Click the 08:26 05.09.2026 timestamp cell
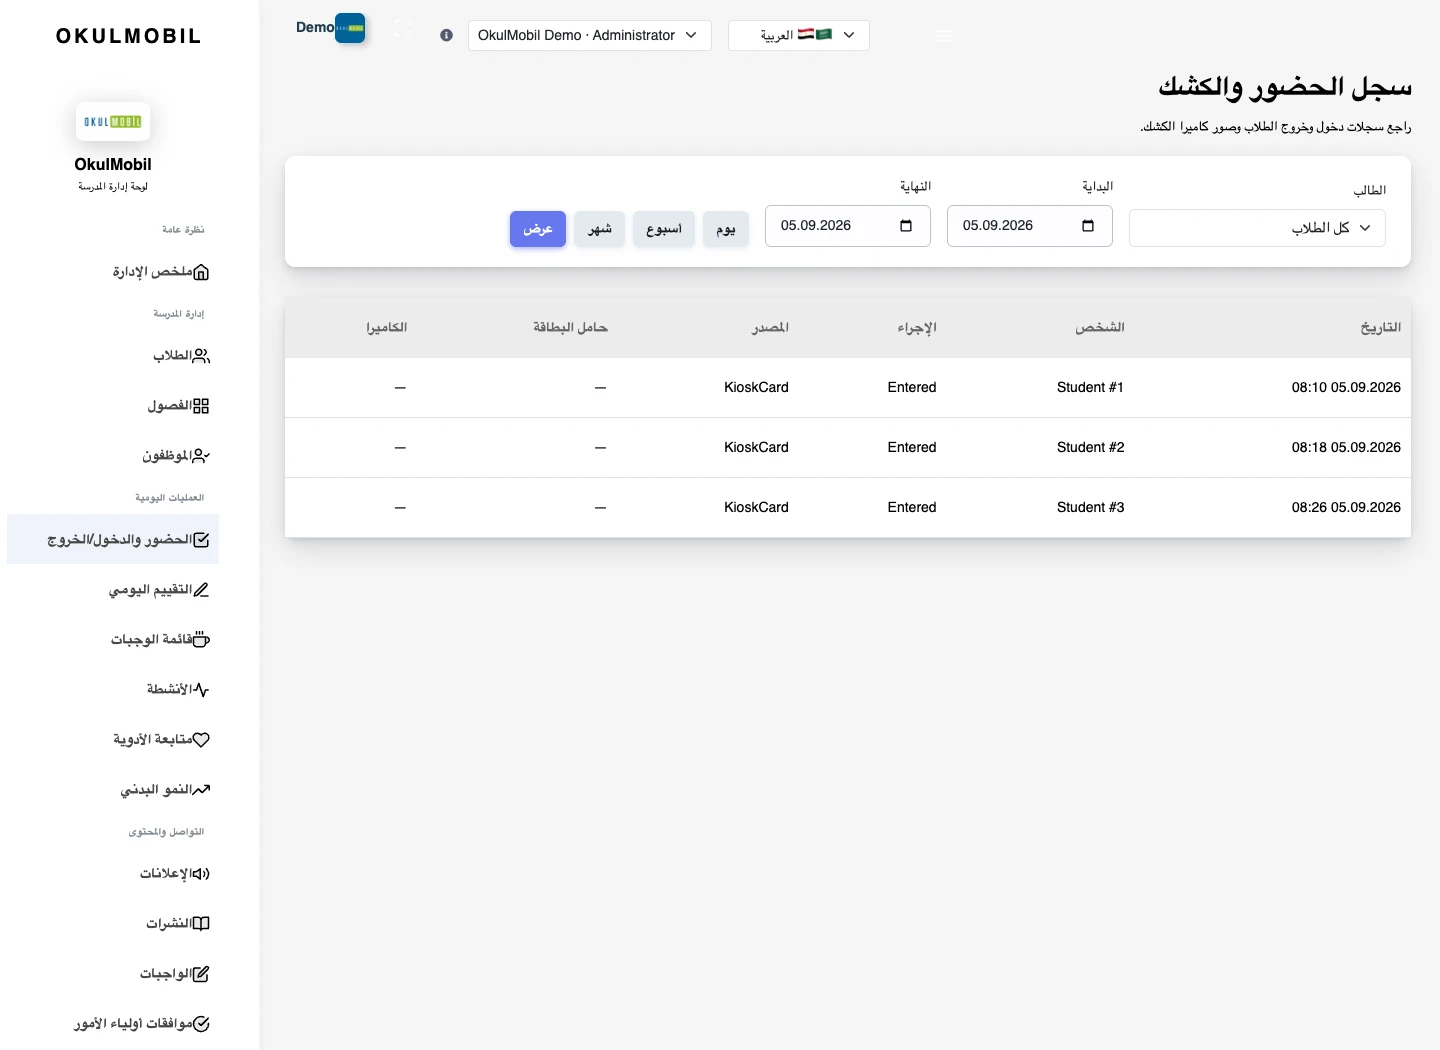 (x=1346, y=508)
